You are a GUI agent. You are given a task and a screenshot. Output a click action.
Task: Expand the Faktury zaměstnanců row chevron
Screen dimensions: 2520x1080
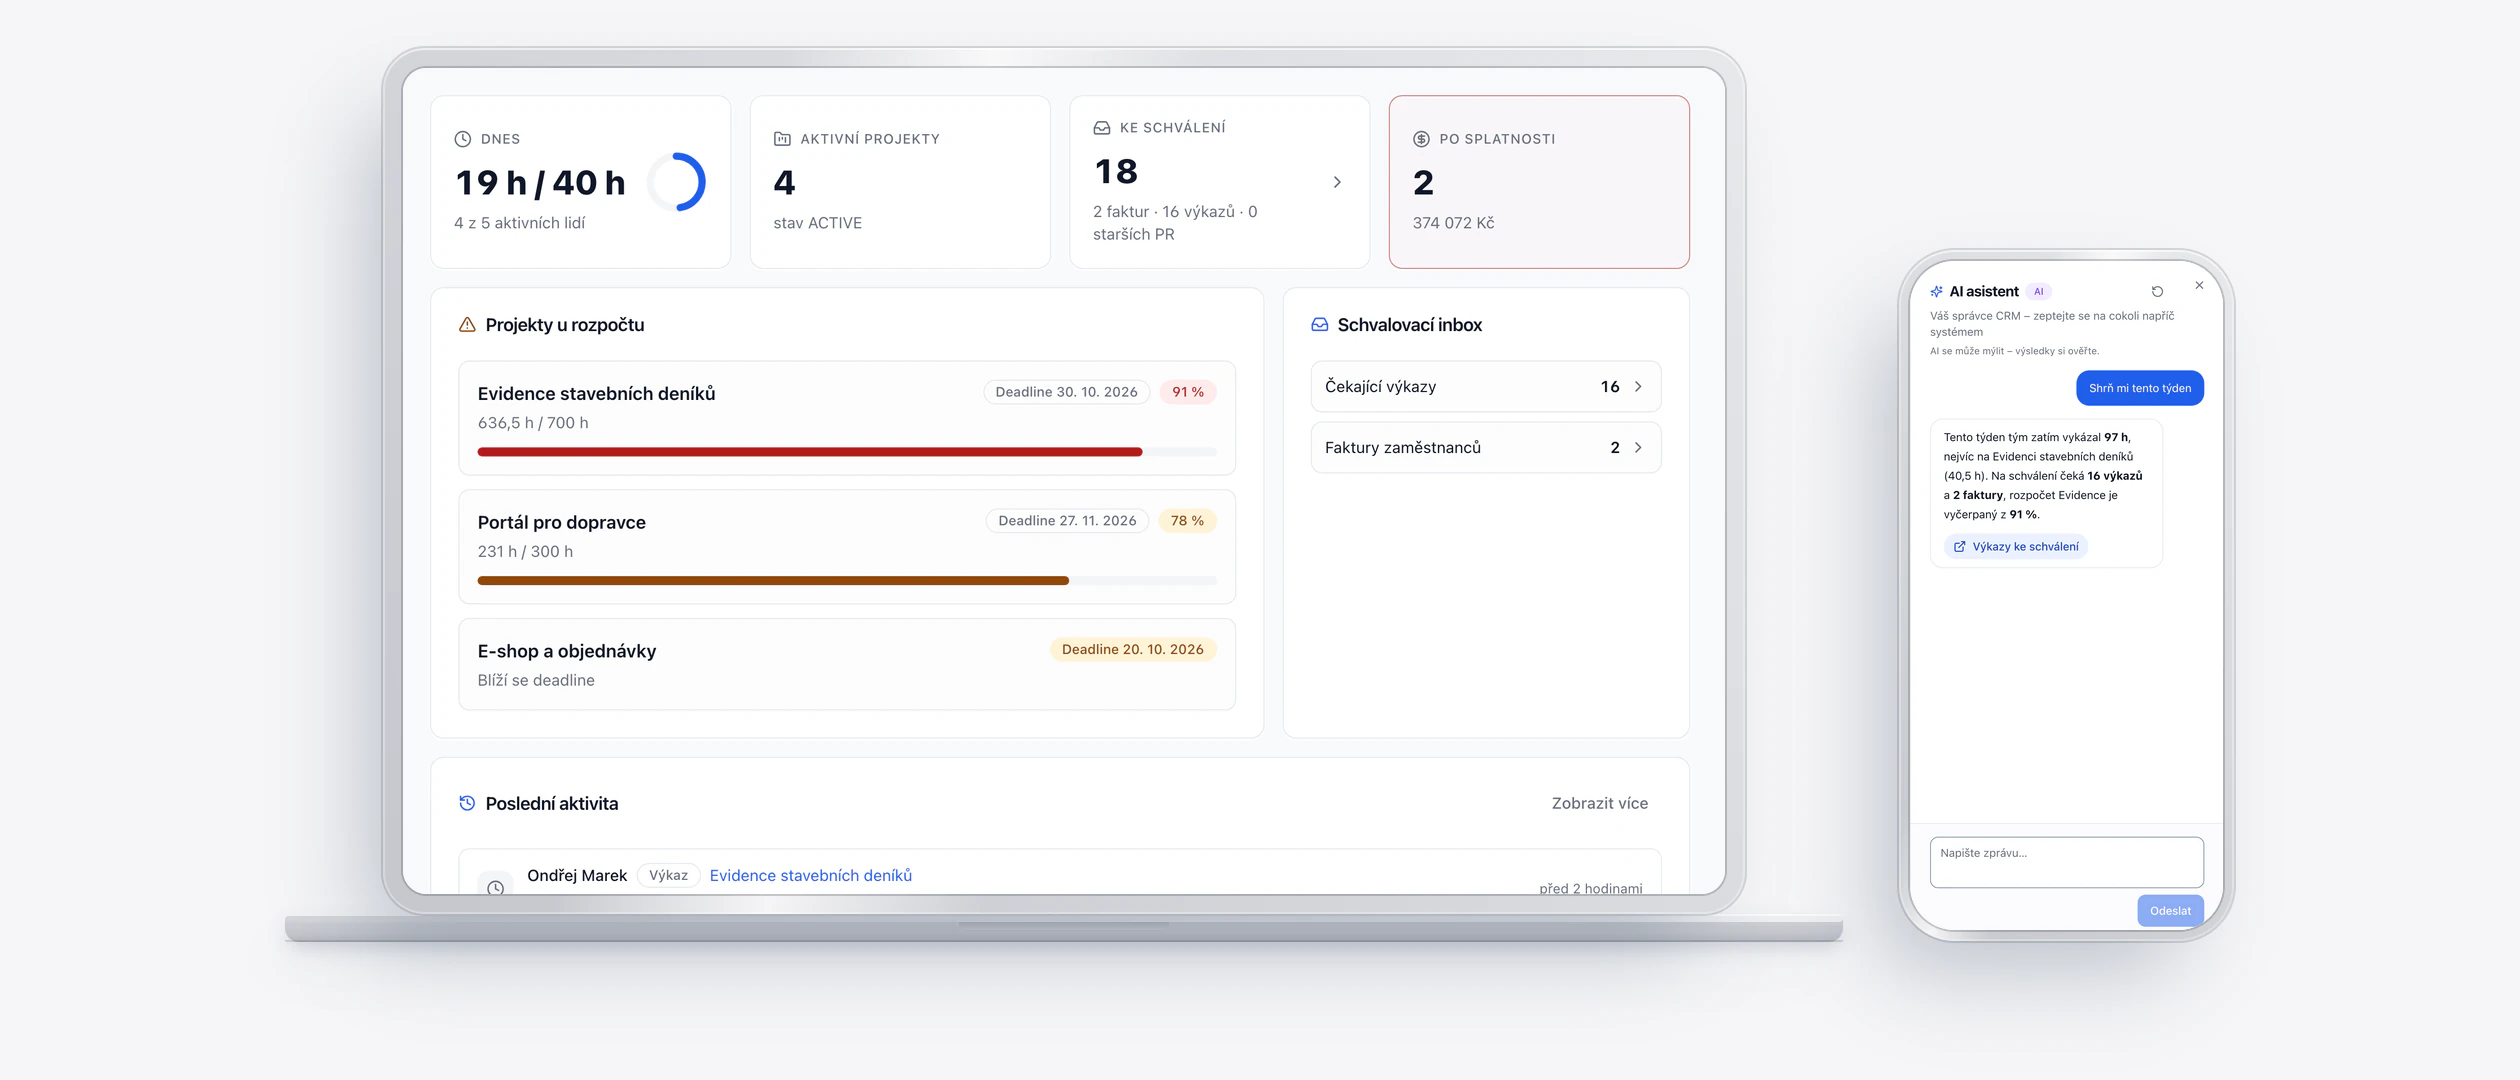pyautogui.click(x=1638, y=448)
